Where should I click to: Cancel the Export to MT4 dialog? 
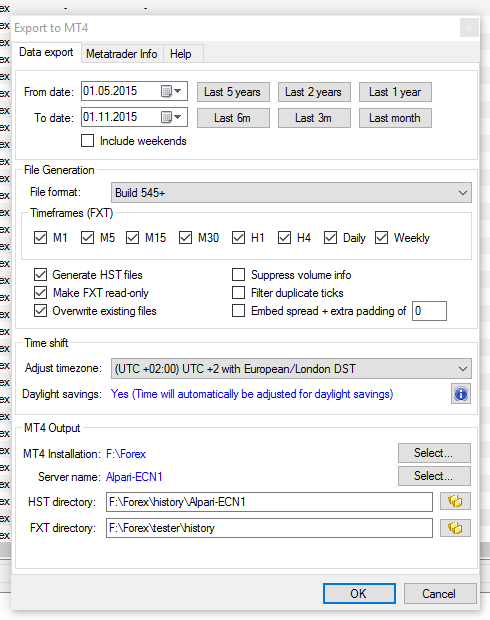[440, 593]
